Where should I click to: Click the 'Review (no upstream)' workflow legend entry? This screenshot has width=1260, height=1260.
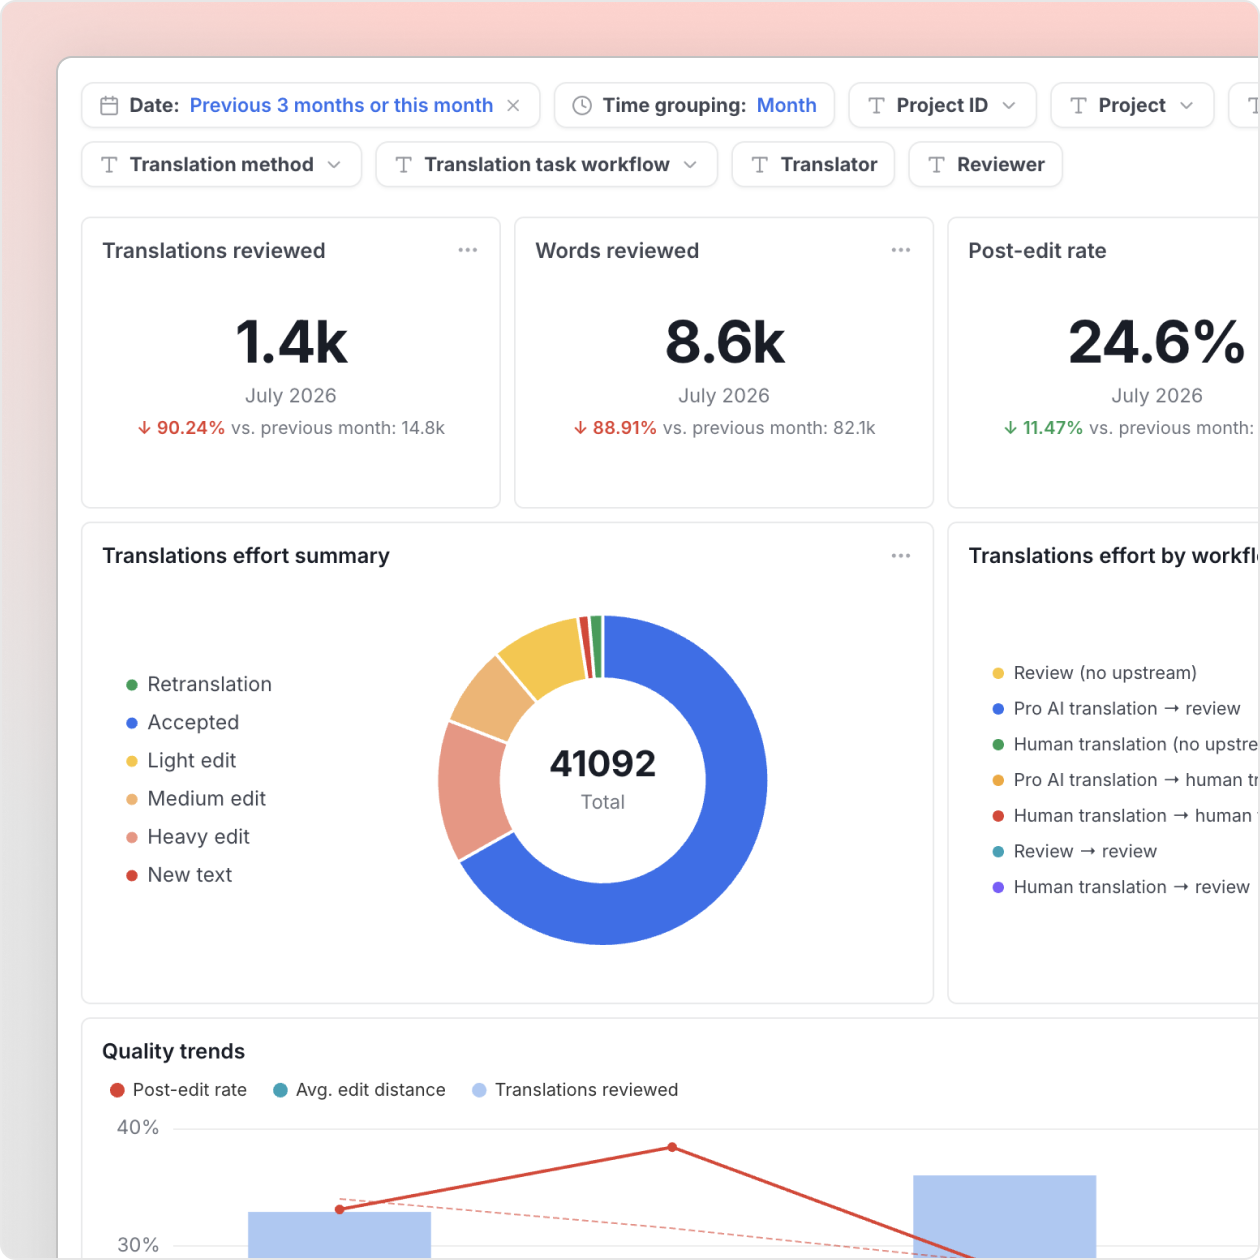tap(1094, 673)
